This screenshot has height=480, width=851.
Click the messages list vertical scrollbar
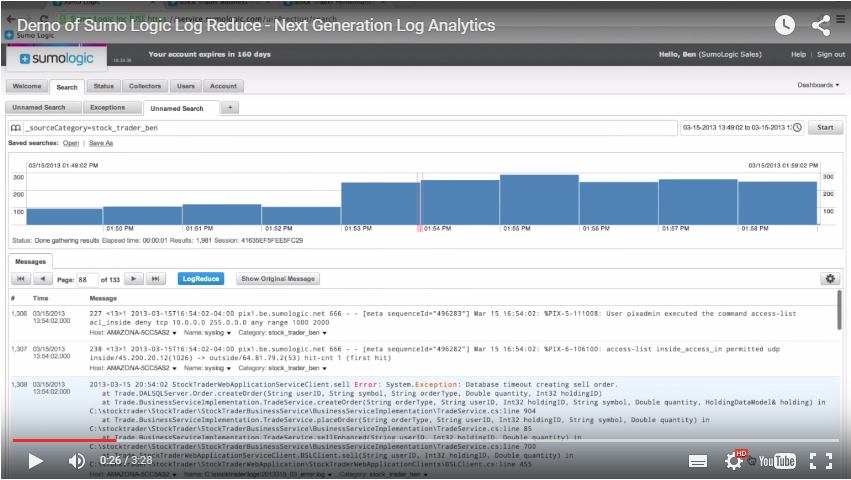pos(839,310)
